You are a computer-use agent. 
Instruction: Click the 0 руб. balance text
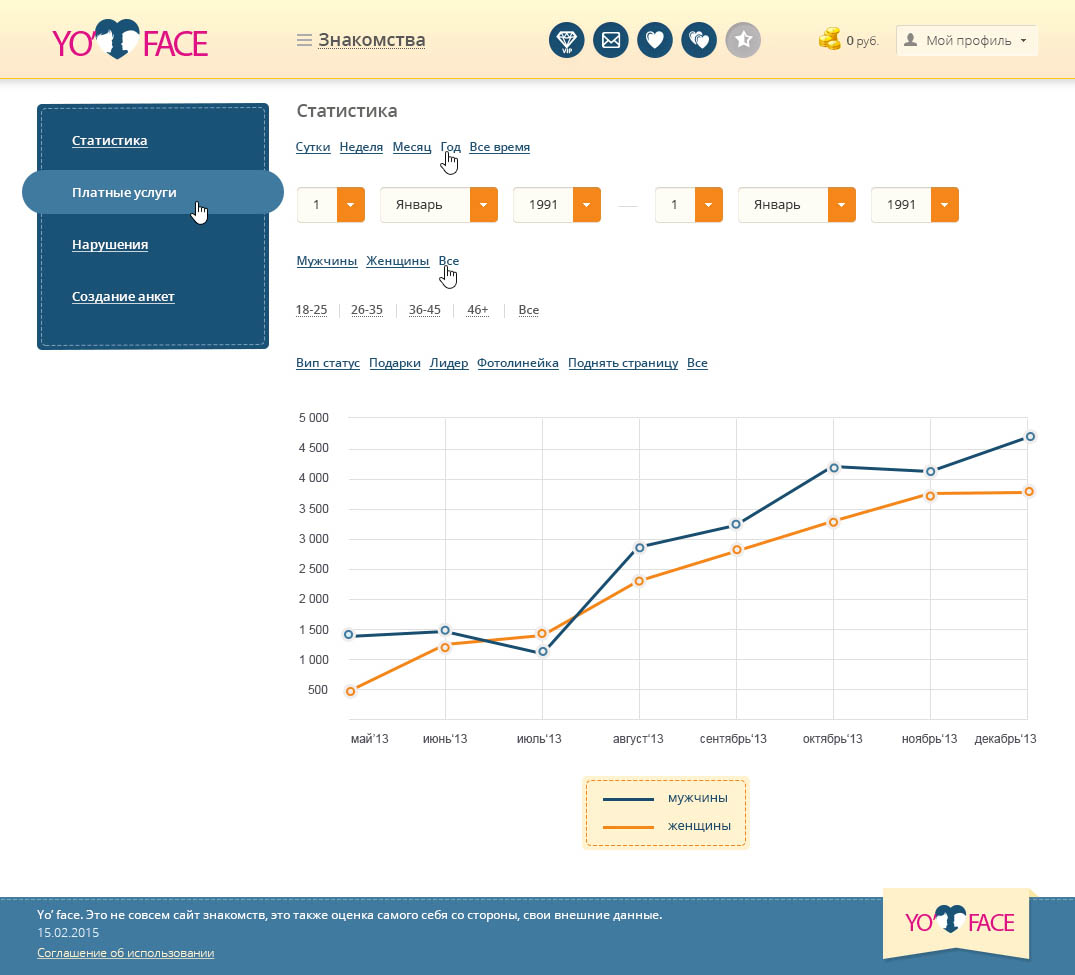tap(862, 40)
